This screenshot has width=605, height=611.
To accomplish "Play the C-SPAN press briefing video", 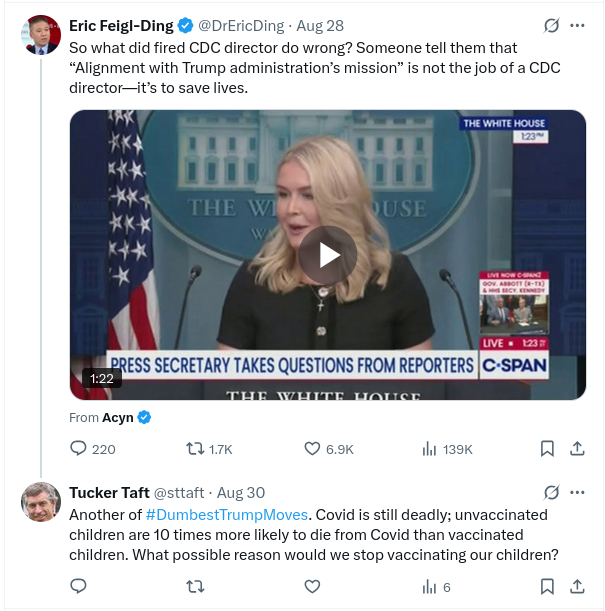I will (328, 255).
